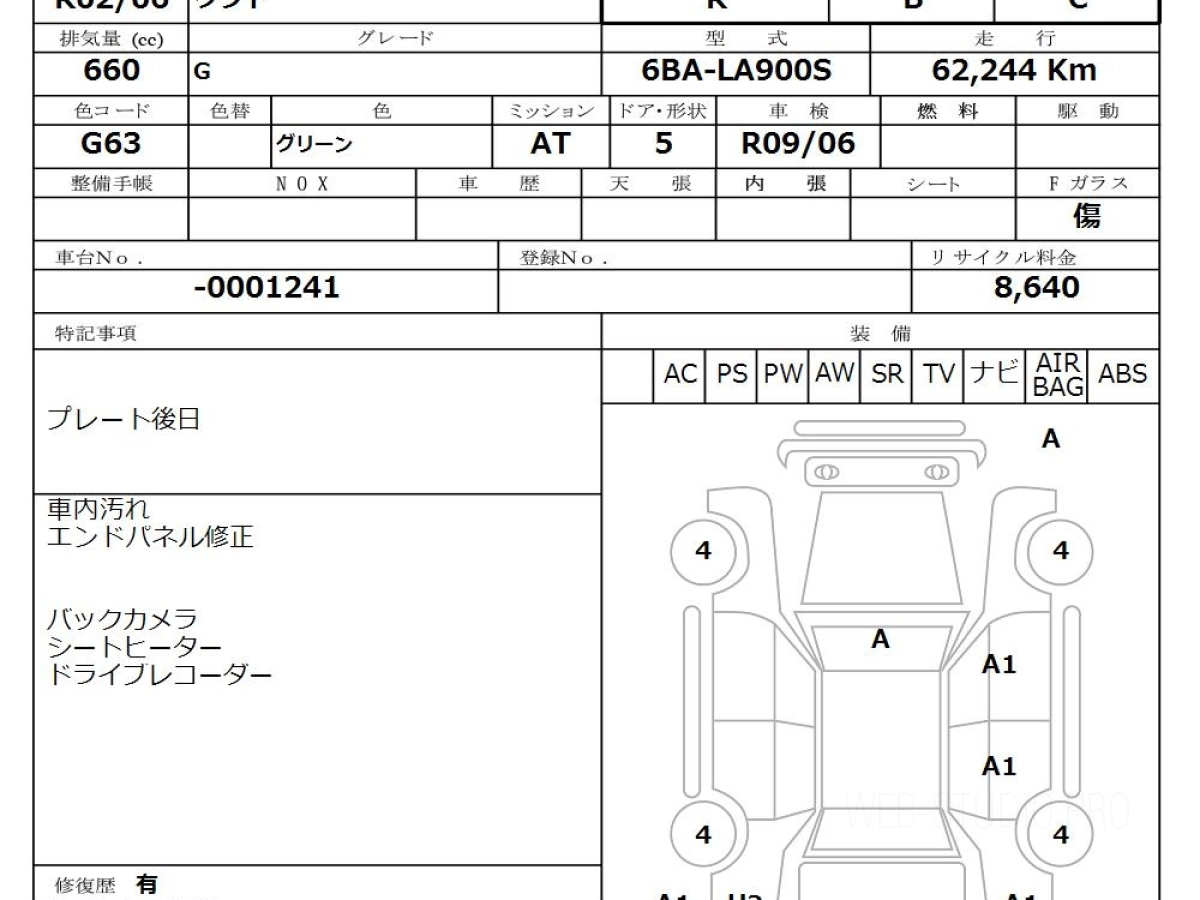Click the PS equipment box
Image resolution: width=1200 pixels, height=900 pixels.
[x=732, y=374]
